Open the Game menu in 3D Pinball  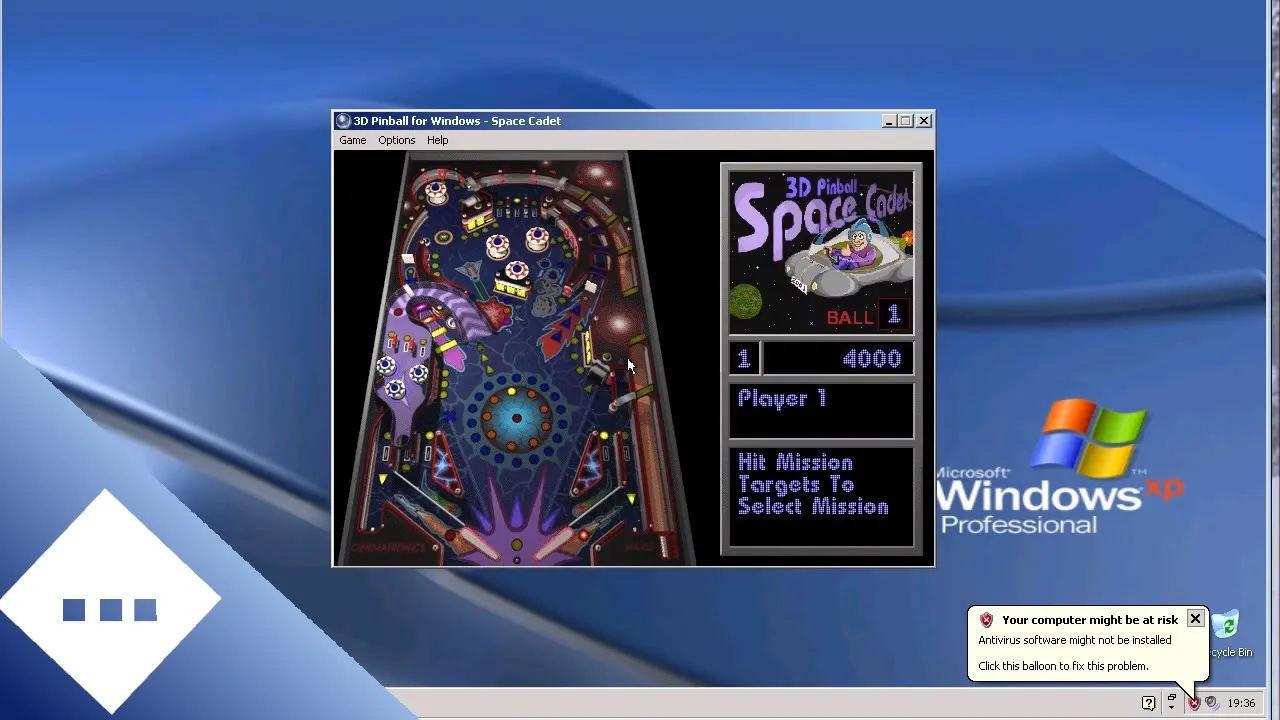352,140
